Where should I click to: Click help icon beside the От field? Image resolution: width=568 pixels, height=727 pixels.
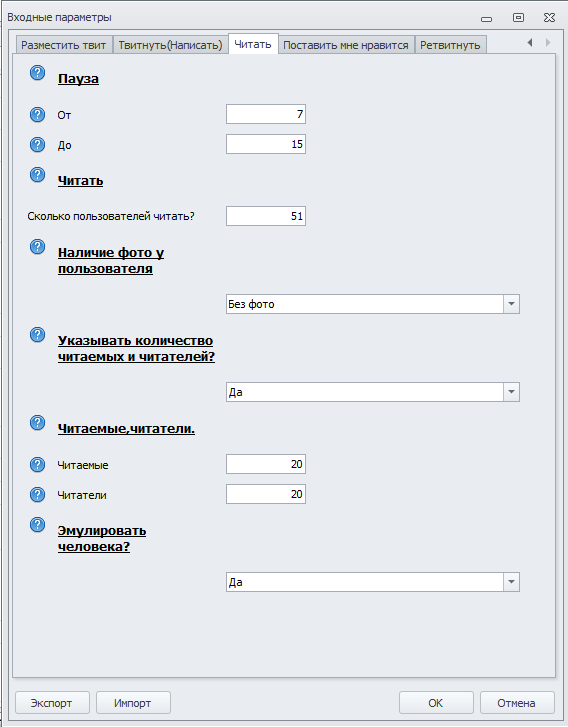click(38, 115)
